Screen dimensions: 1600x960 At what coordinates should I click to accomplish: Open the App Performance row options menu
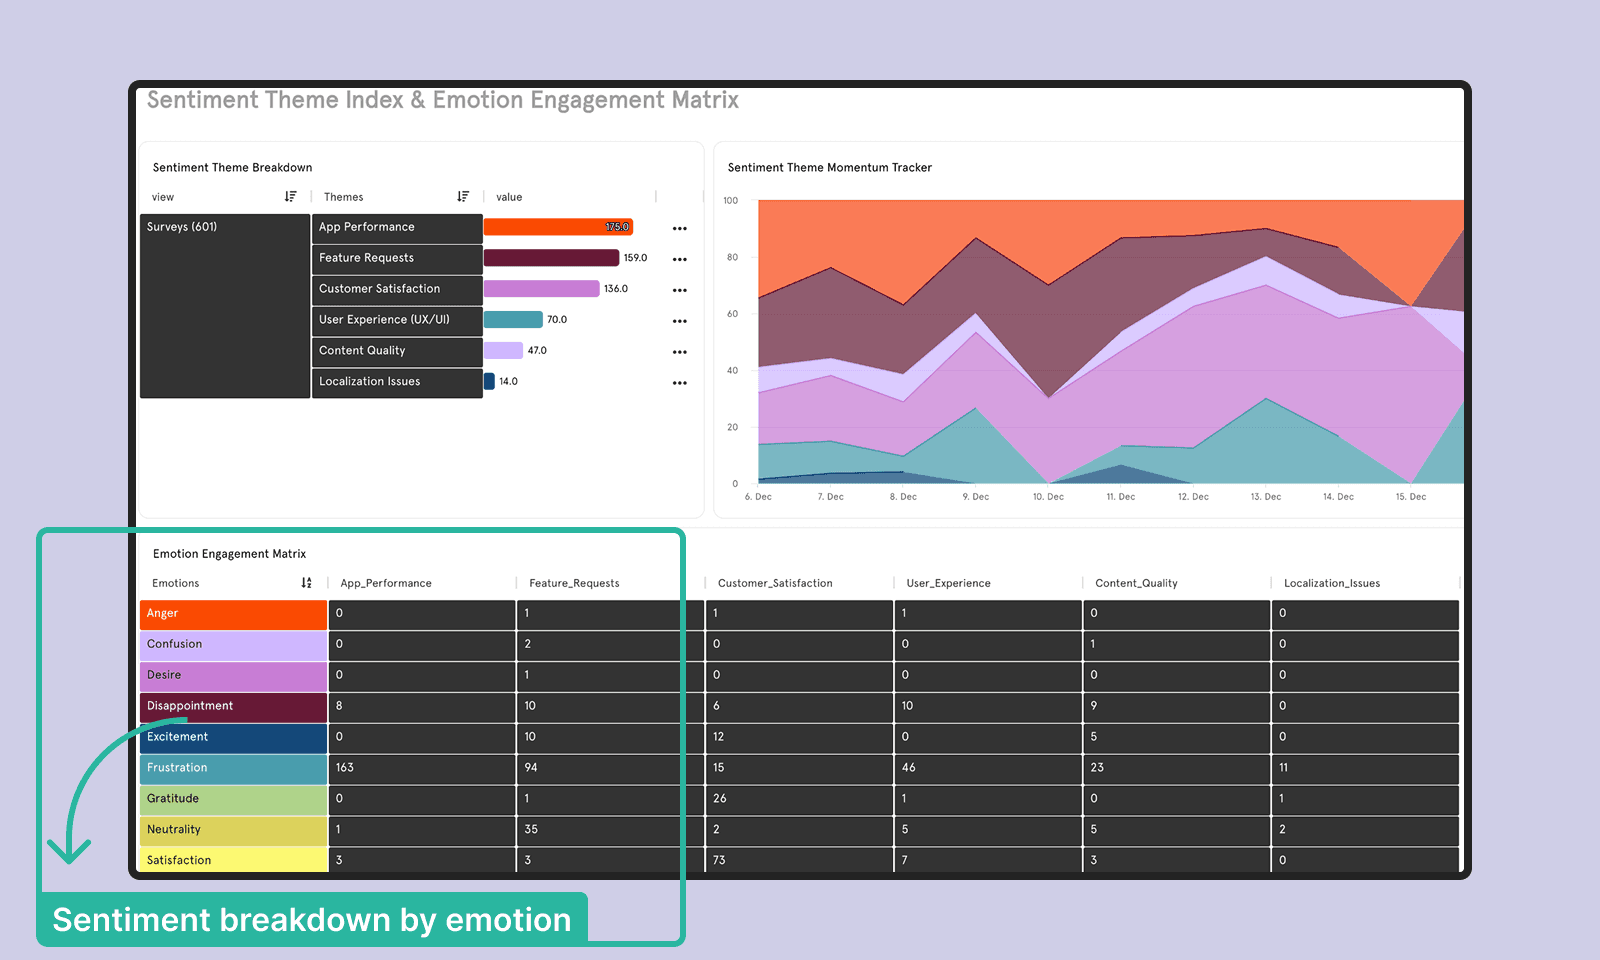680,228
